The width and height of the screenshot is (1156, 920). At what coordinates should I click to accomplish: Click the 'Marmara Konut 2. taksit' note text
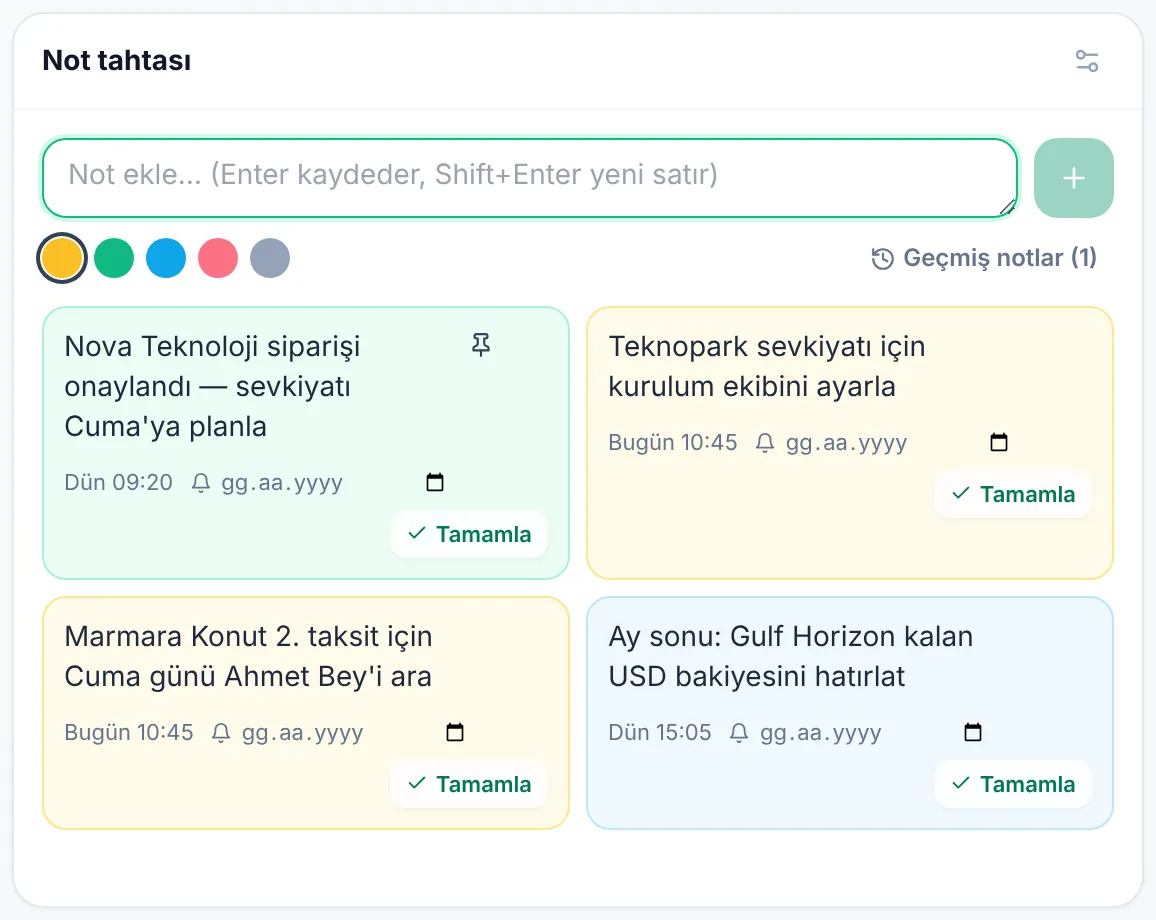click(x=248, y=656)
